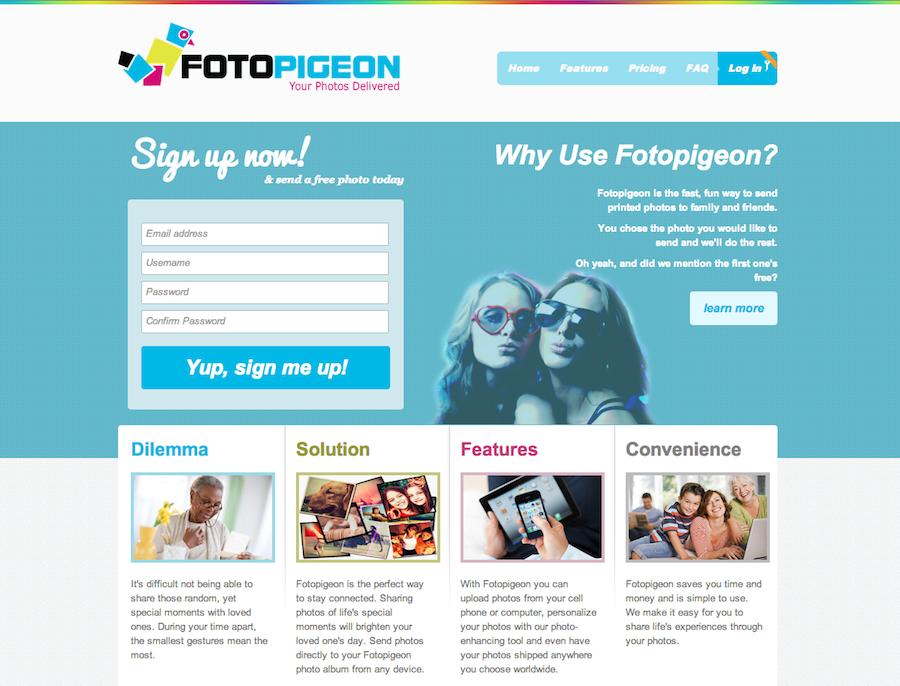This screenshot has width=900, height=686.
Task: Click the 'Yup, sign me up!' button
Action: pos(266,367)
